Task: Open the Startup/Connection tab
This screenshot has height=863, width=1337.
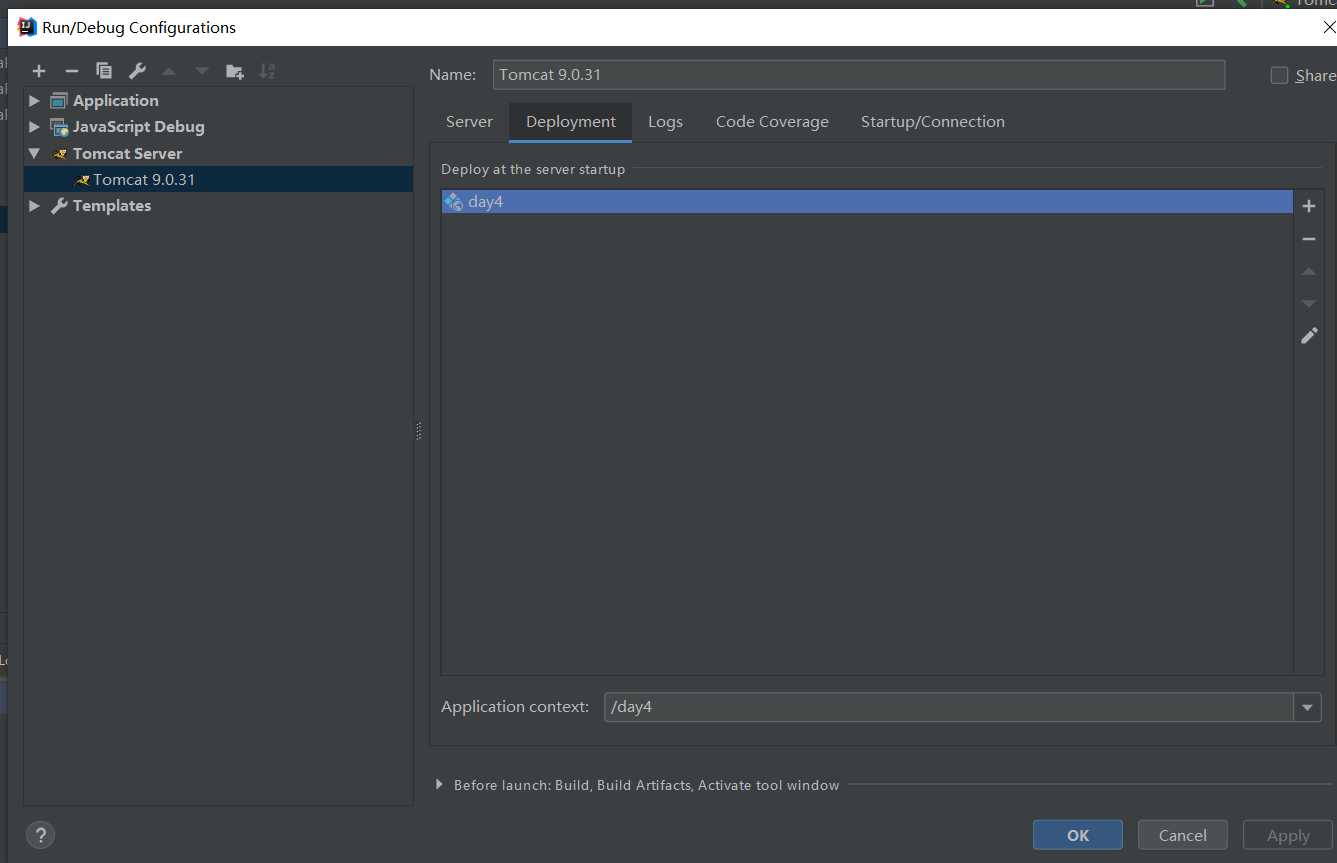Action: [933, 122]
